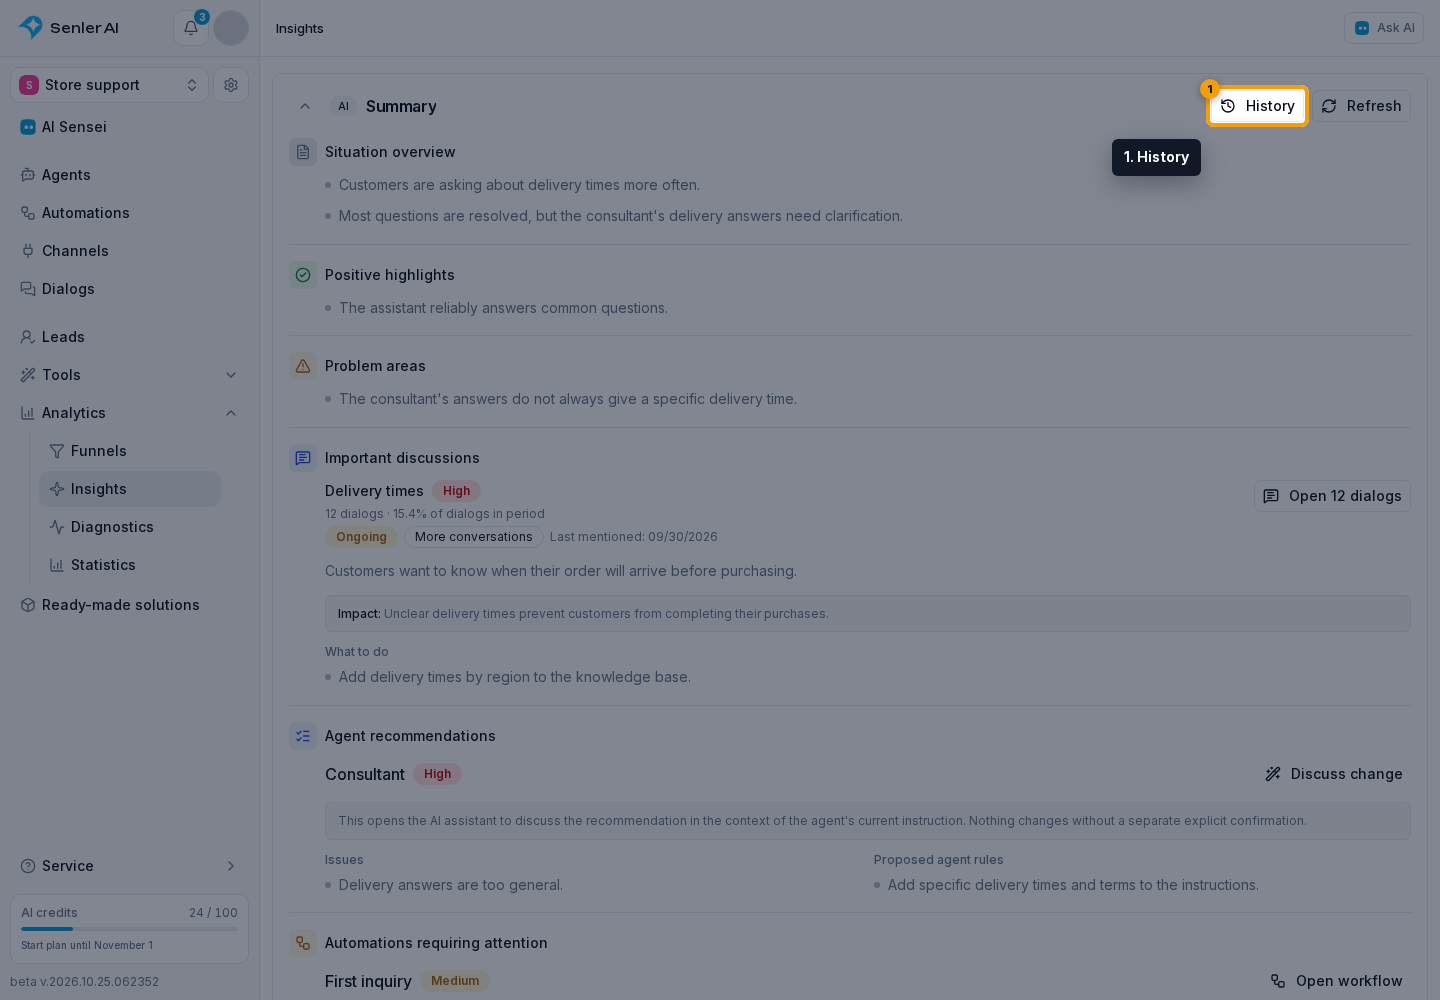Collapse the AI Summary panel chevron
The image size is (1440, 1000).
click(x=305, y=106)
